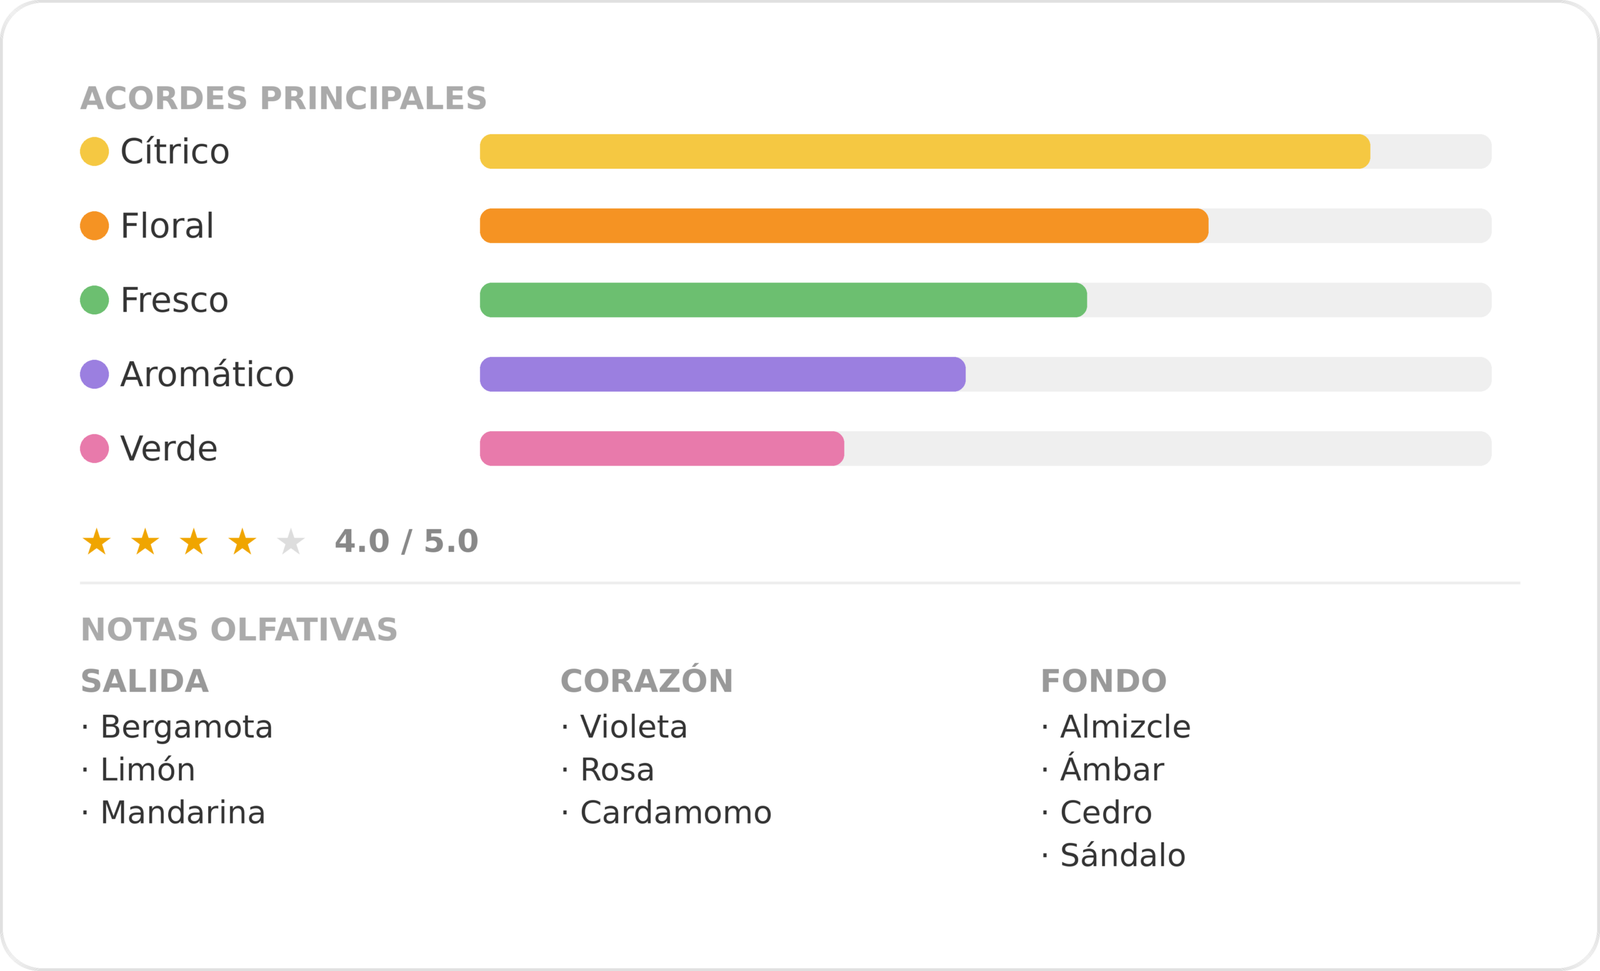Click the purple Aromático accord bar
1600x971 pixels.
(722, 374)
